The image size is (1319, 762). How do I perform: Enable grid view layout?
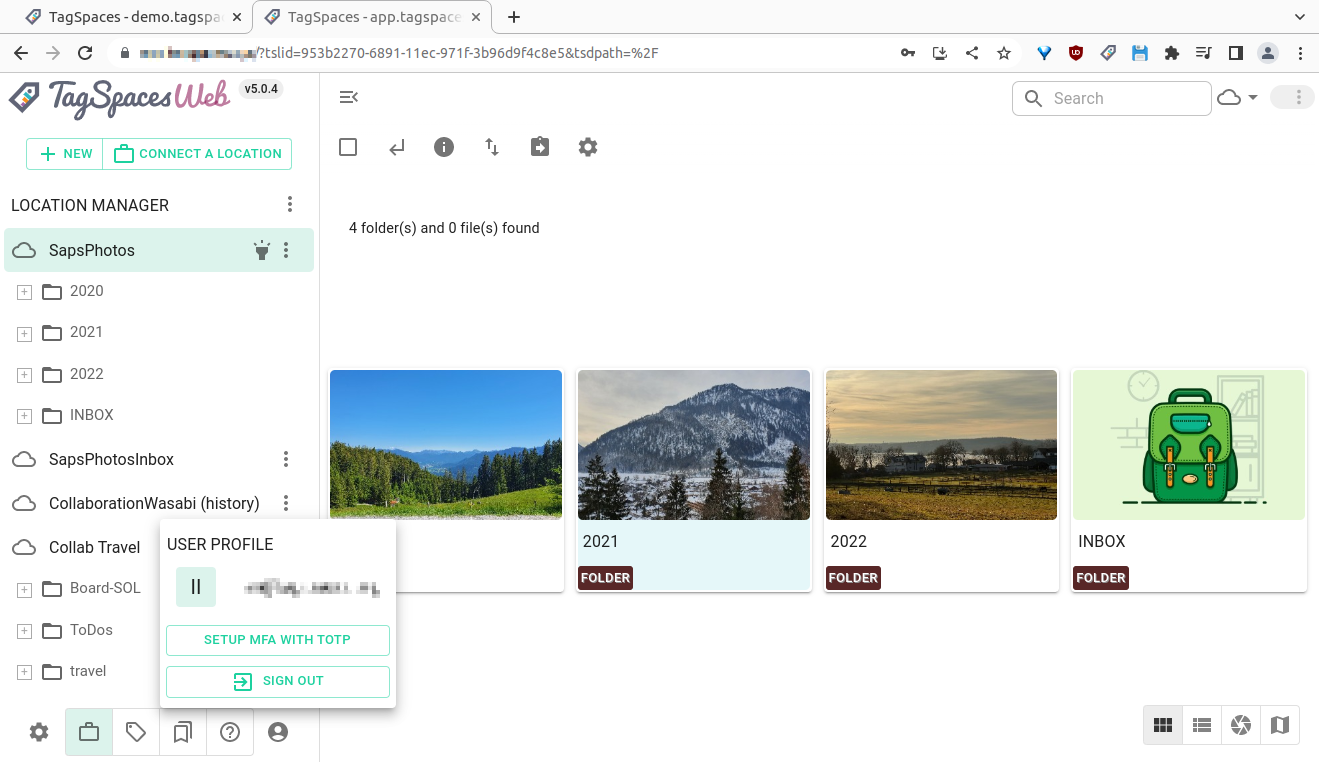(1162, 725)
